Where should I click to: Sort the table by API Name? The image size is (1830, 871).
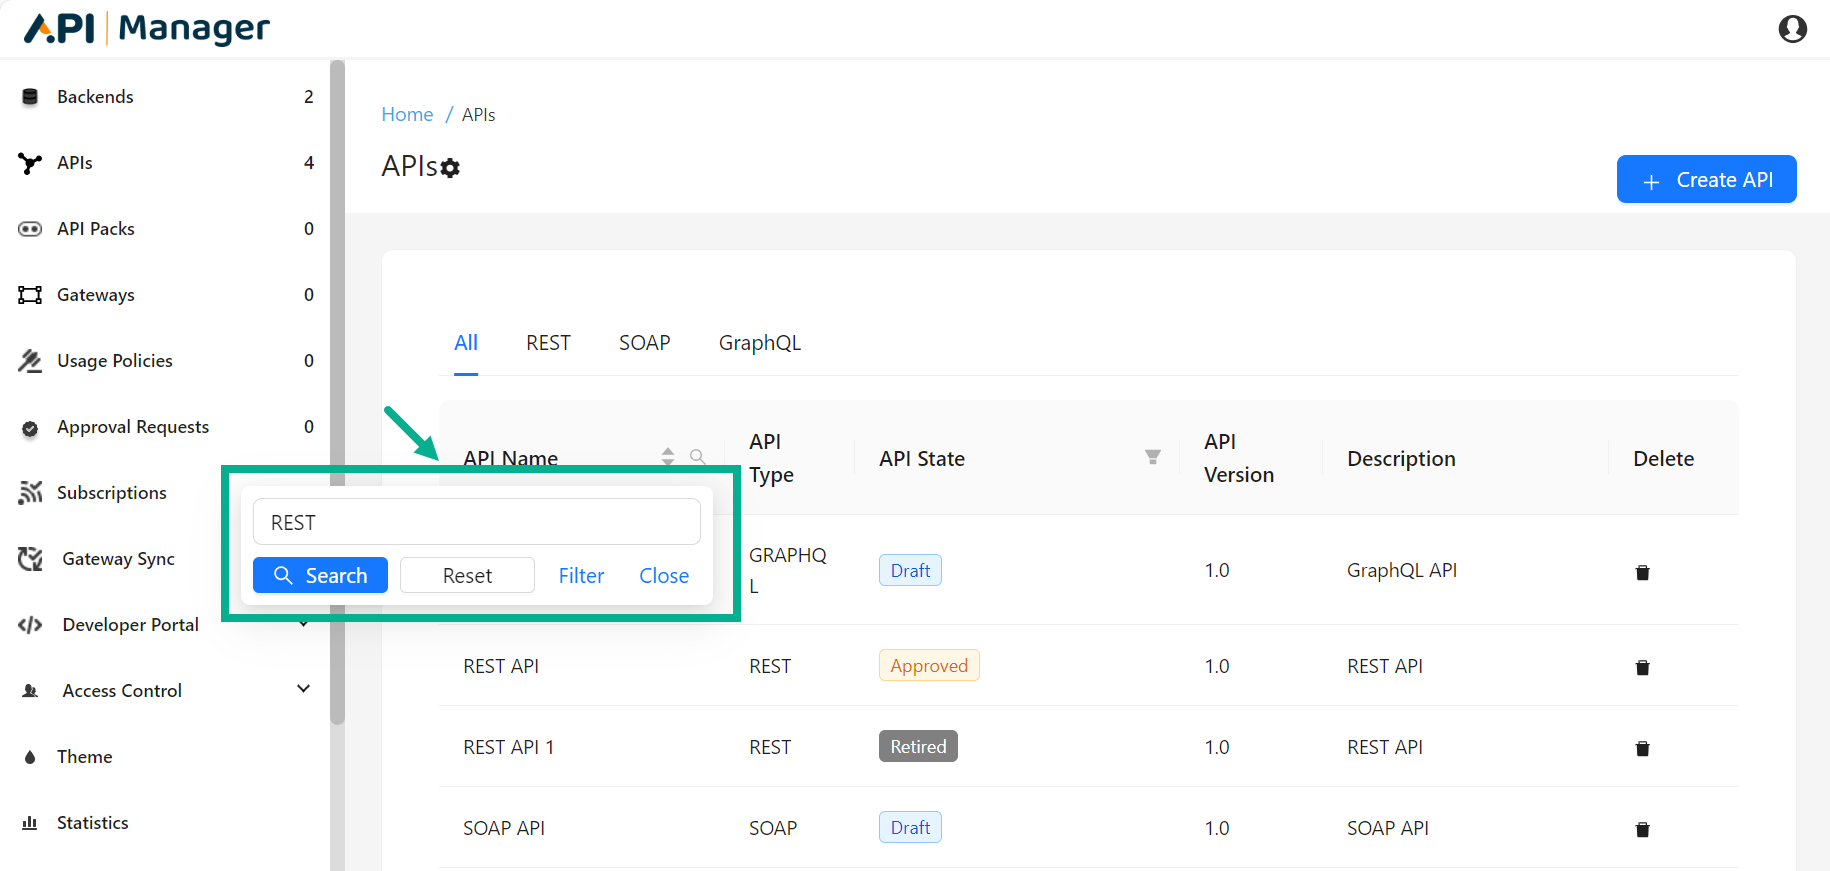668,457
